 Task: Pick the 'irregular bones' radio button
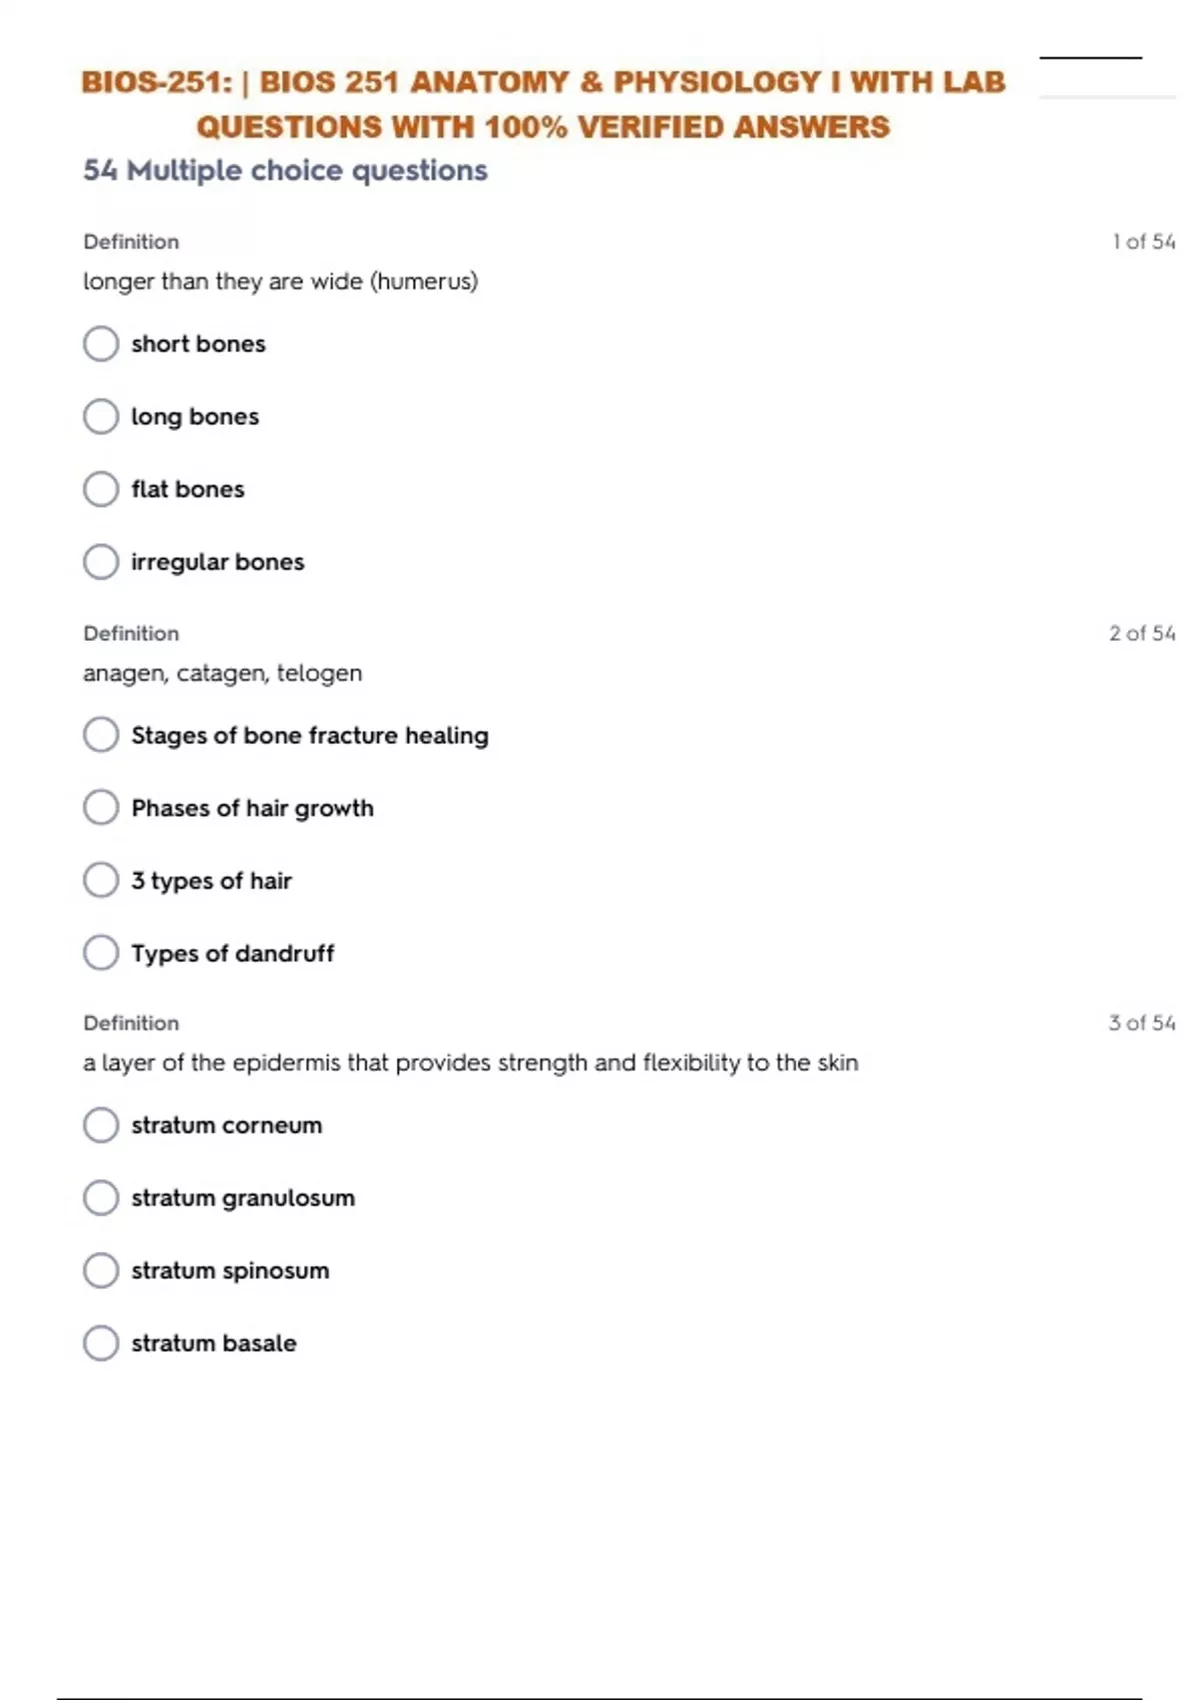click(101, 562)
